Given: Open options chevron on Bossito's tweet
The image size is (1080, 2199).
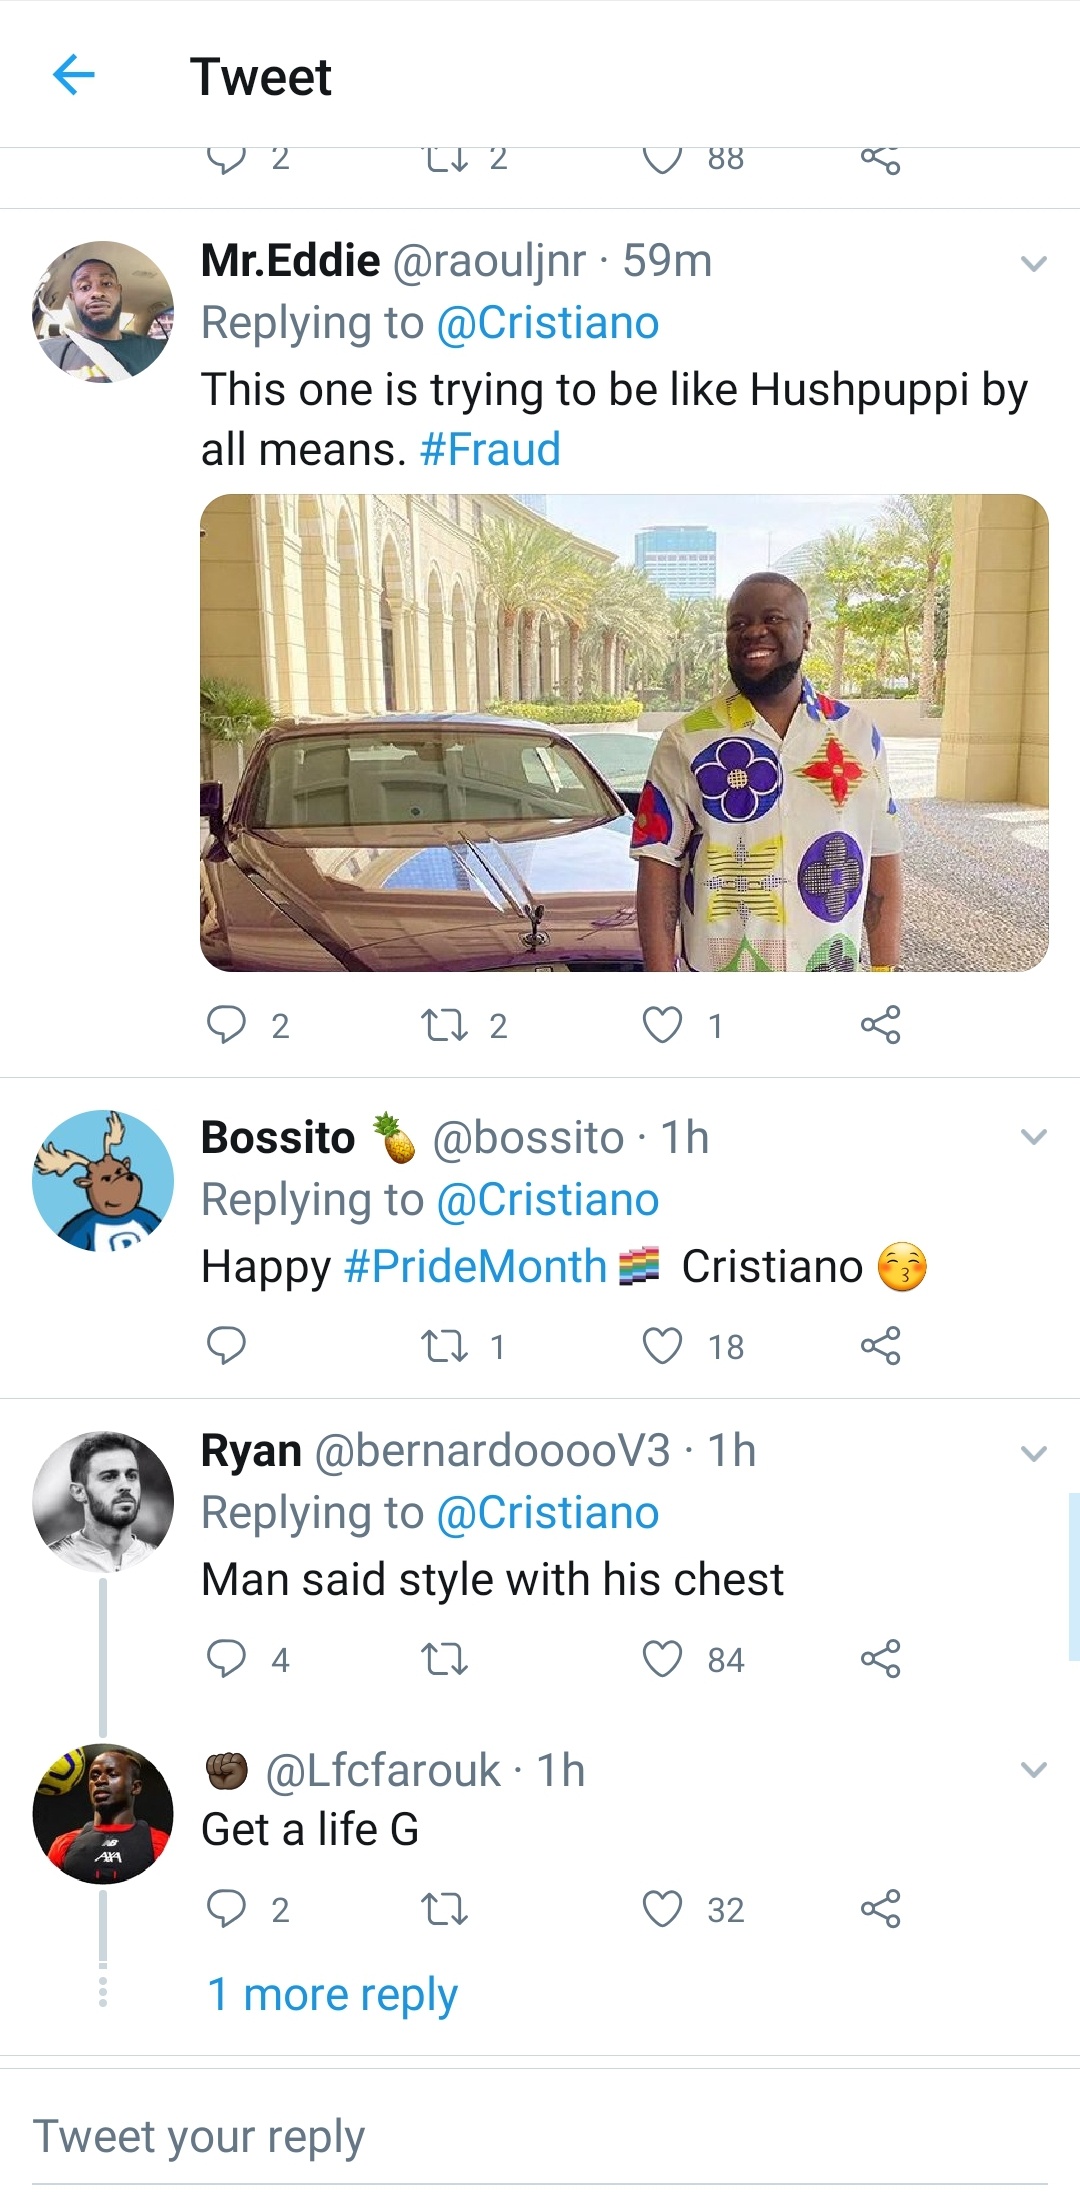Looking at the screenshot, I should coord(1033,1137).
